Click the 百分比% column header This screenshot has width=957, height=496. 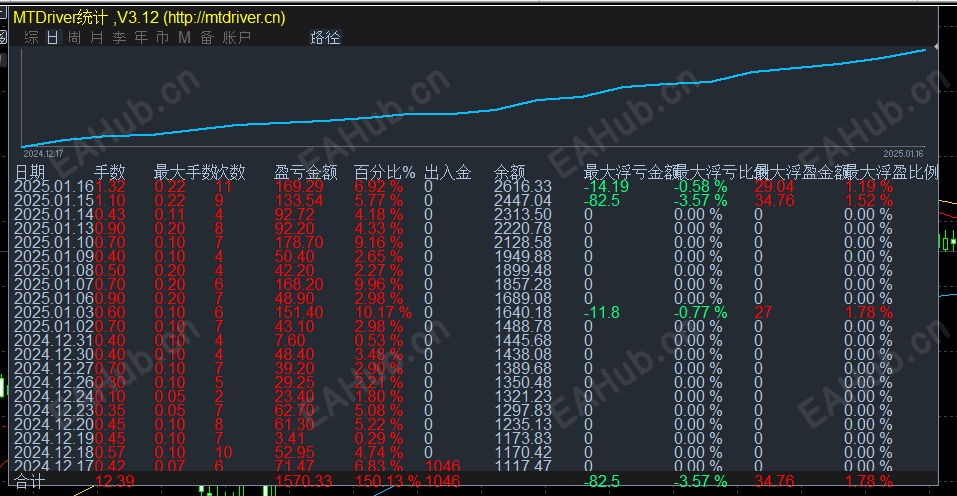tap(385, 173)
